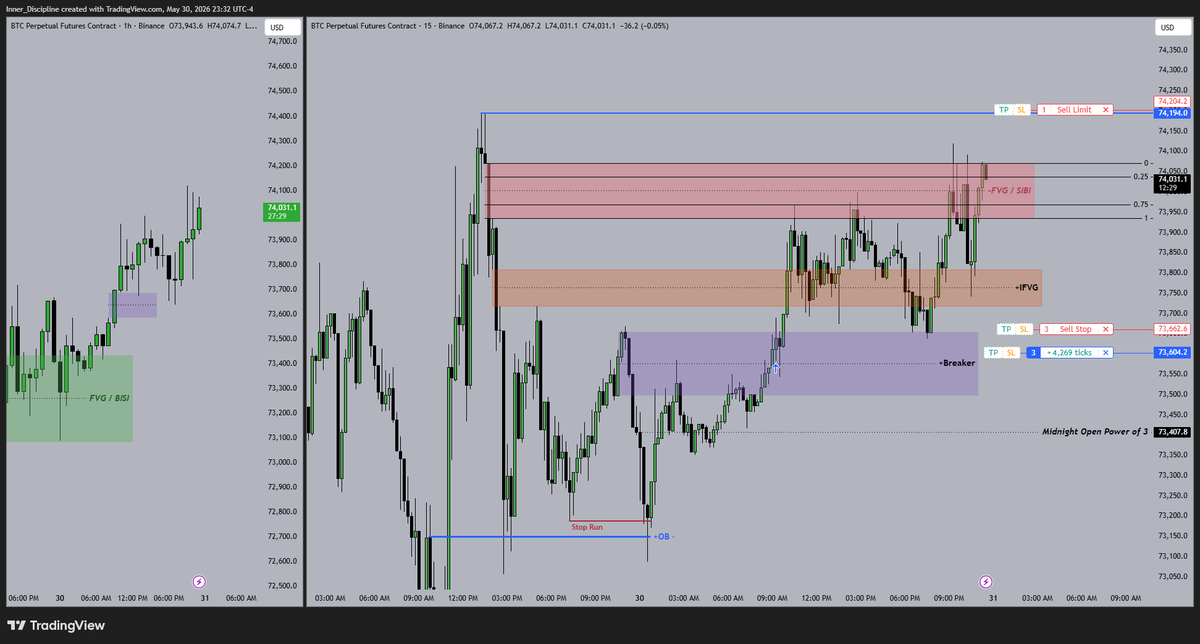Cancel the Sell Stop order with its X
1200x644 pixels.
(x=1106, y=329)
